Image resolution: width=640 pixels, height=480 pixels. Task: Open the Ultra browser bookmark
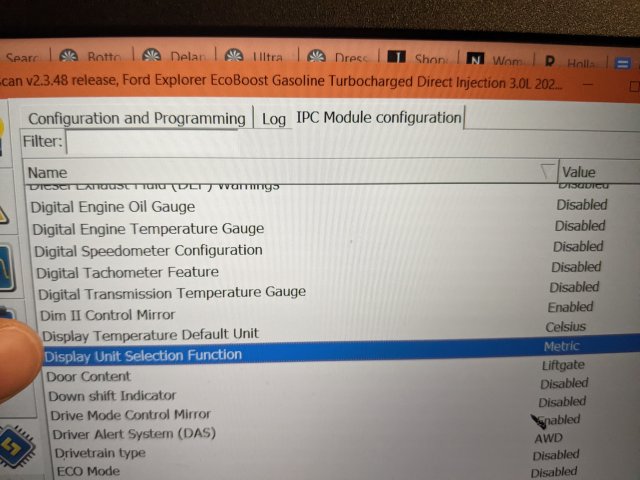tap(253, 56)
